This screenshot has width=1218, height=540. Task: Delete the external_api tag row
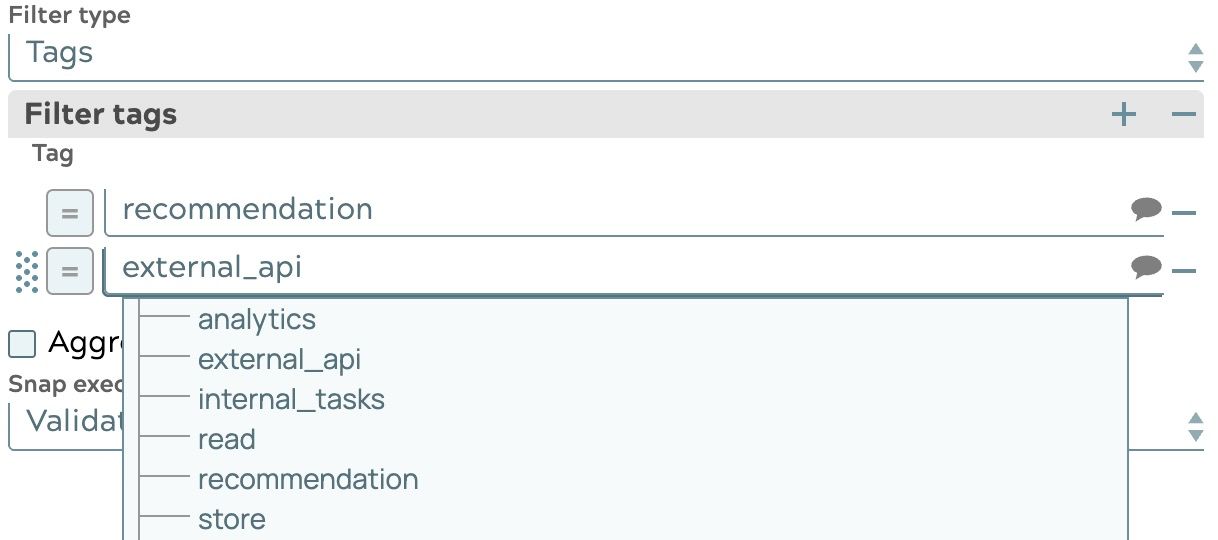click(1184, 271)
